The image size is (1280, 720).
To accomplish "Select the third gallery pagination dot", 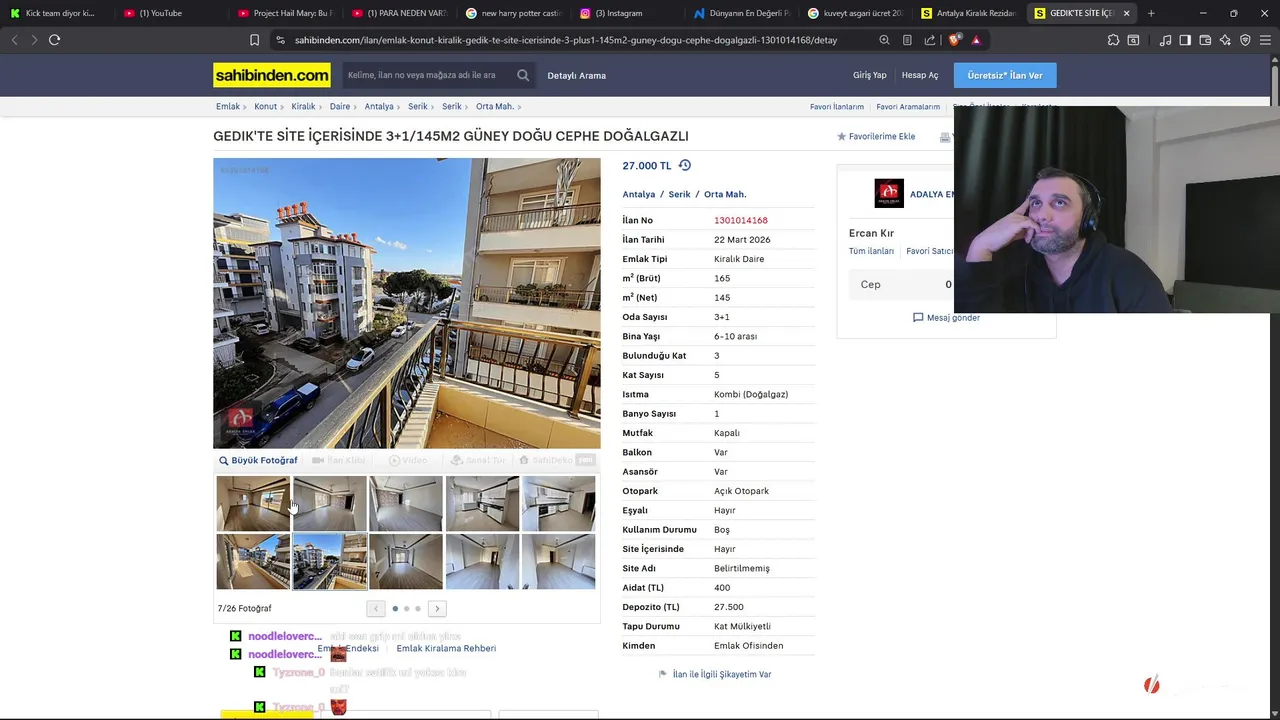I will click(418, 608).
